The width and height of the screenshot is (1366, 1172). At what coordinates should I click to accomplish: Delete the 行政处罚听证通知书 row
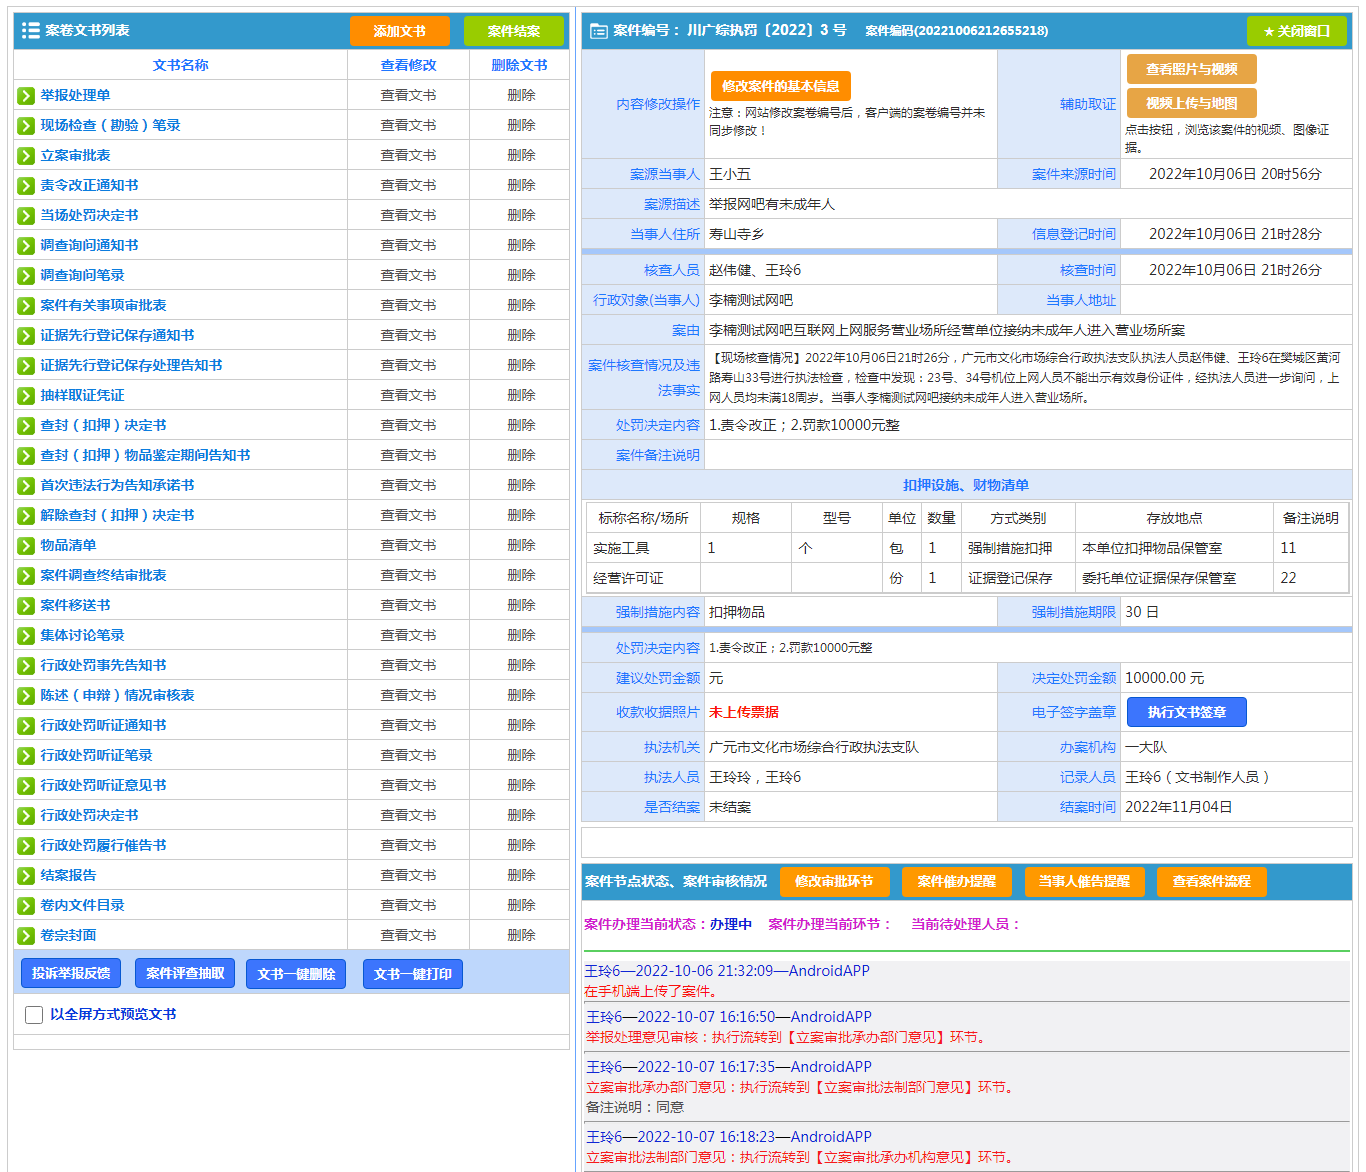521,726
